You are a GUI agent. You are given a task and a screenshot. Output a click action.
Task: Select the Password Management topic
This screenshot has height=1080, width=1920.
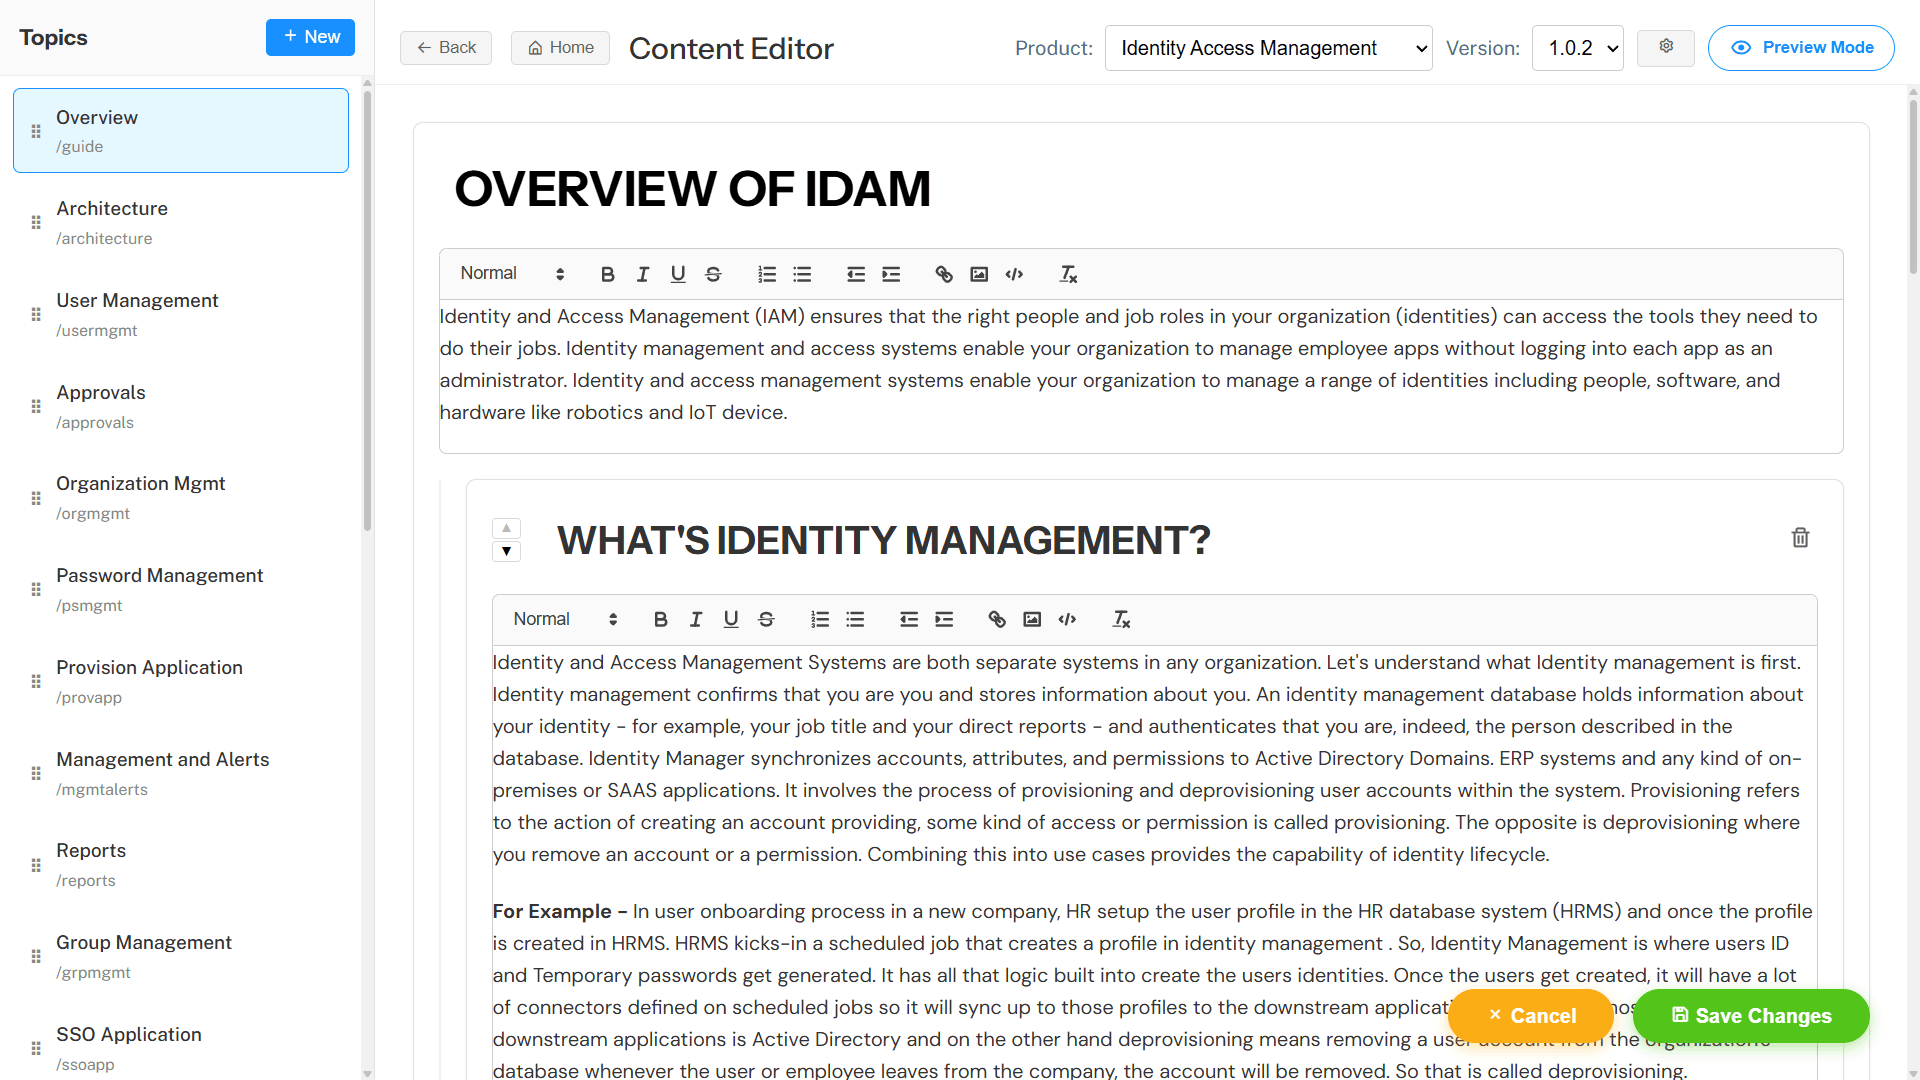click(159, 589)
